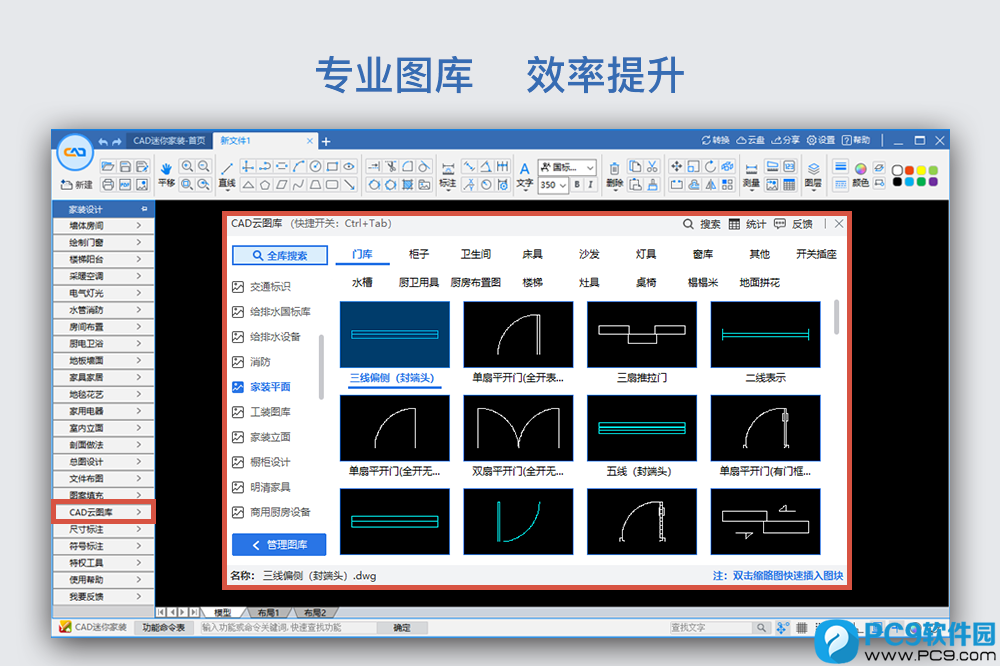This screenshot has height=666, width=1000.
Task: Click the Undo arrow in title bar
Action: pyautogui.click(x=103, y=142)
